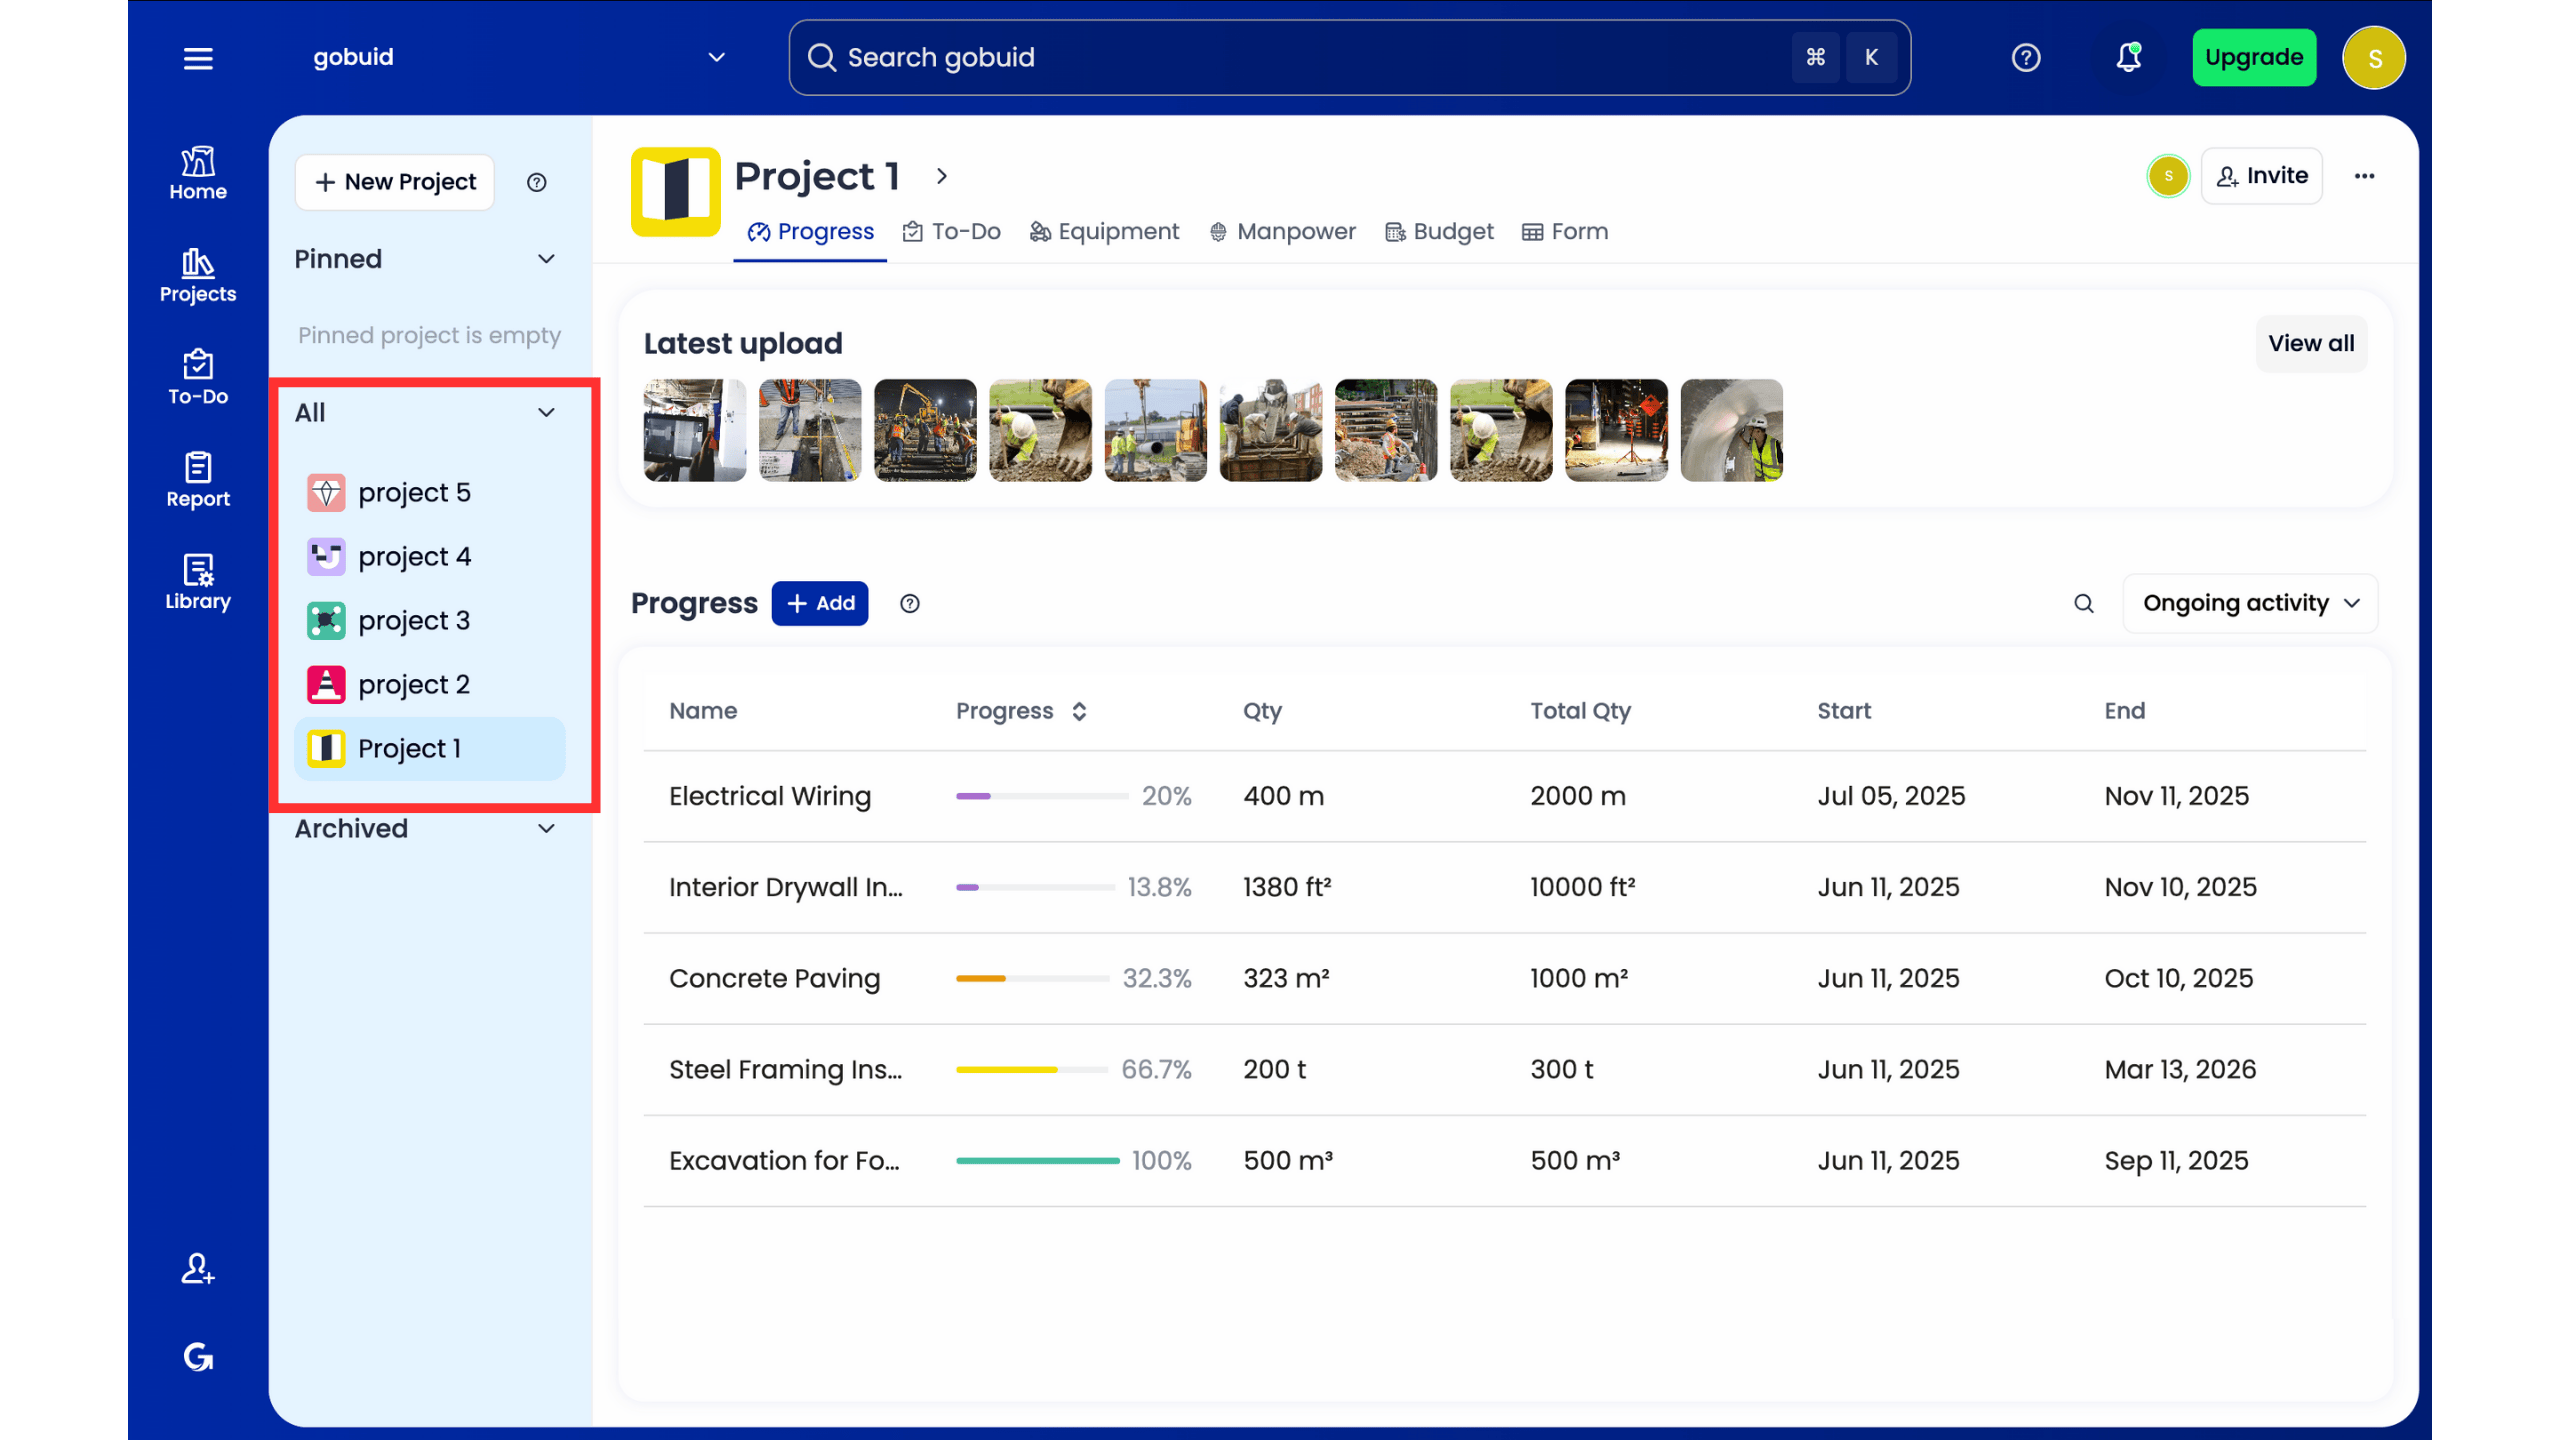Expand the Archived projects section
Screen dimensions: 2560x1440
point(546,828)
